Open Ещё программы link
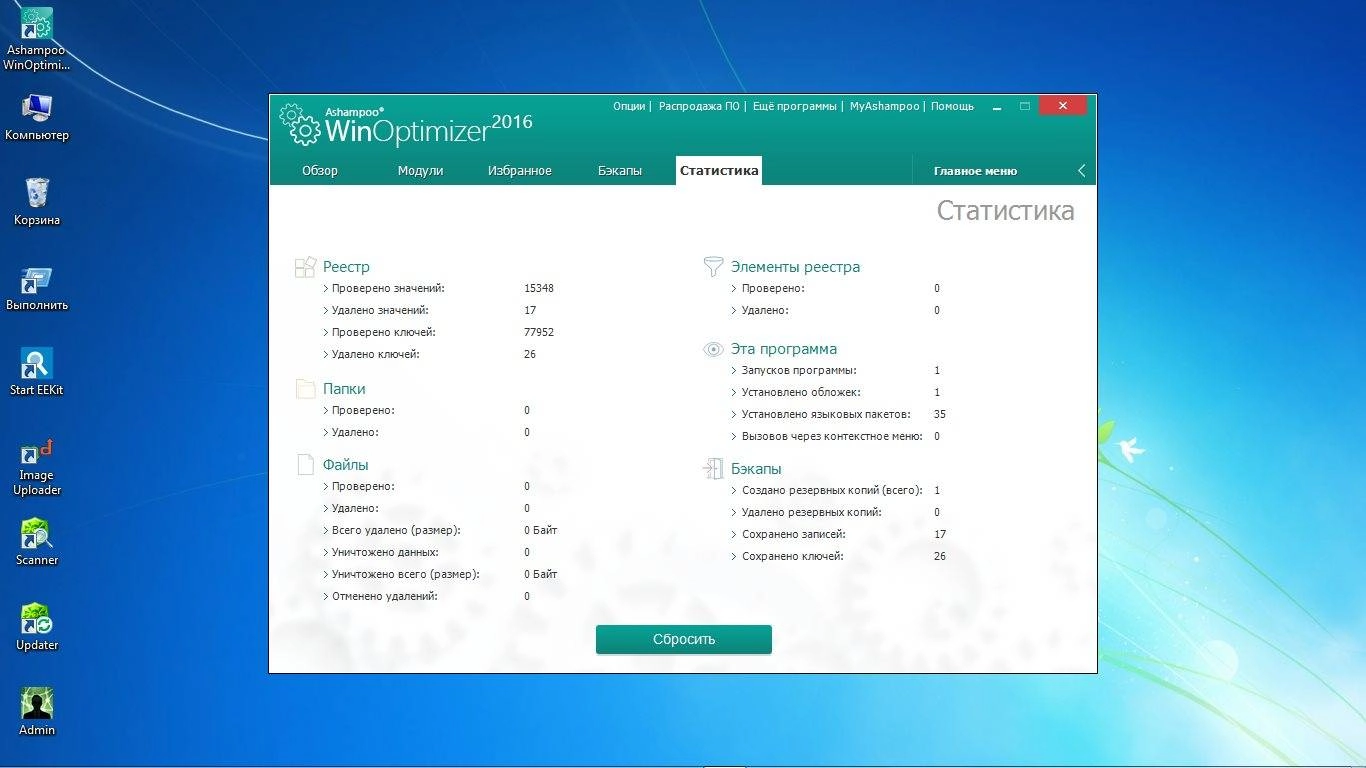 [794, 106]
